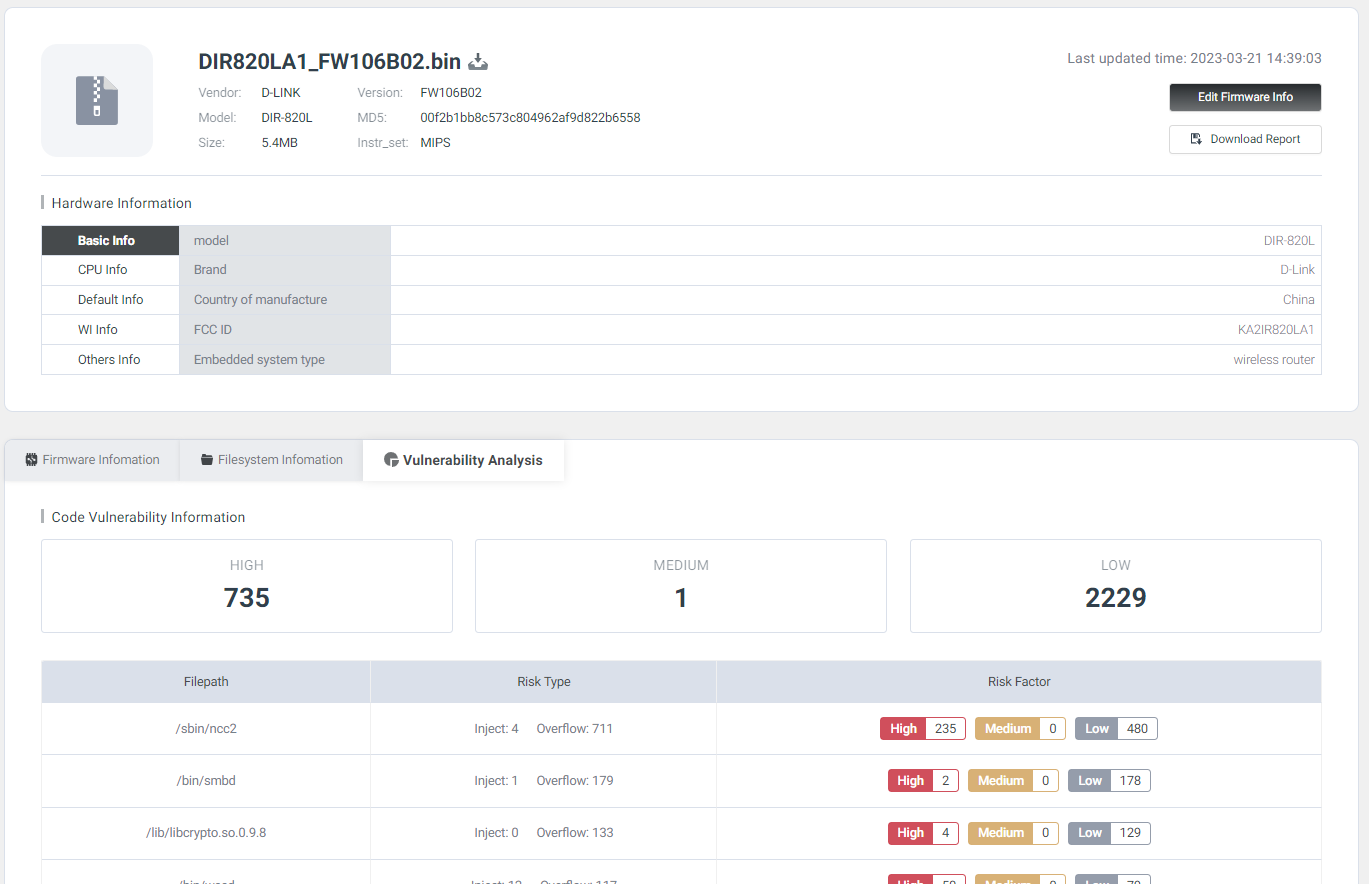Click the 'Overflow: 133' text for libcrypto
This screenshot has width=1369, height=884.
(x=575, y=833)
